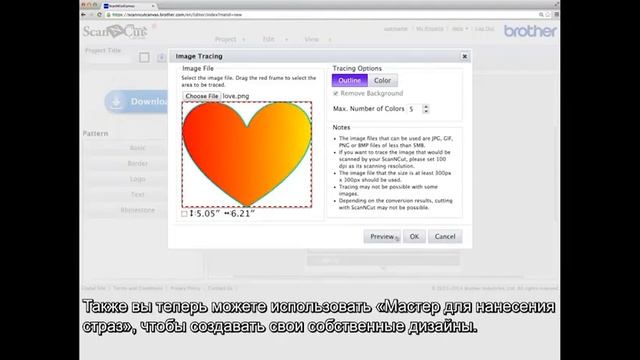Click the square icon next to Project Title

pos(144,57)
